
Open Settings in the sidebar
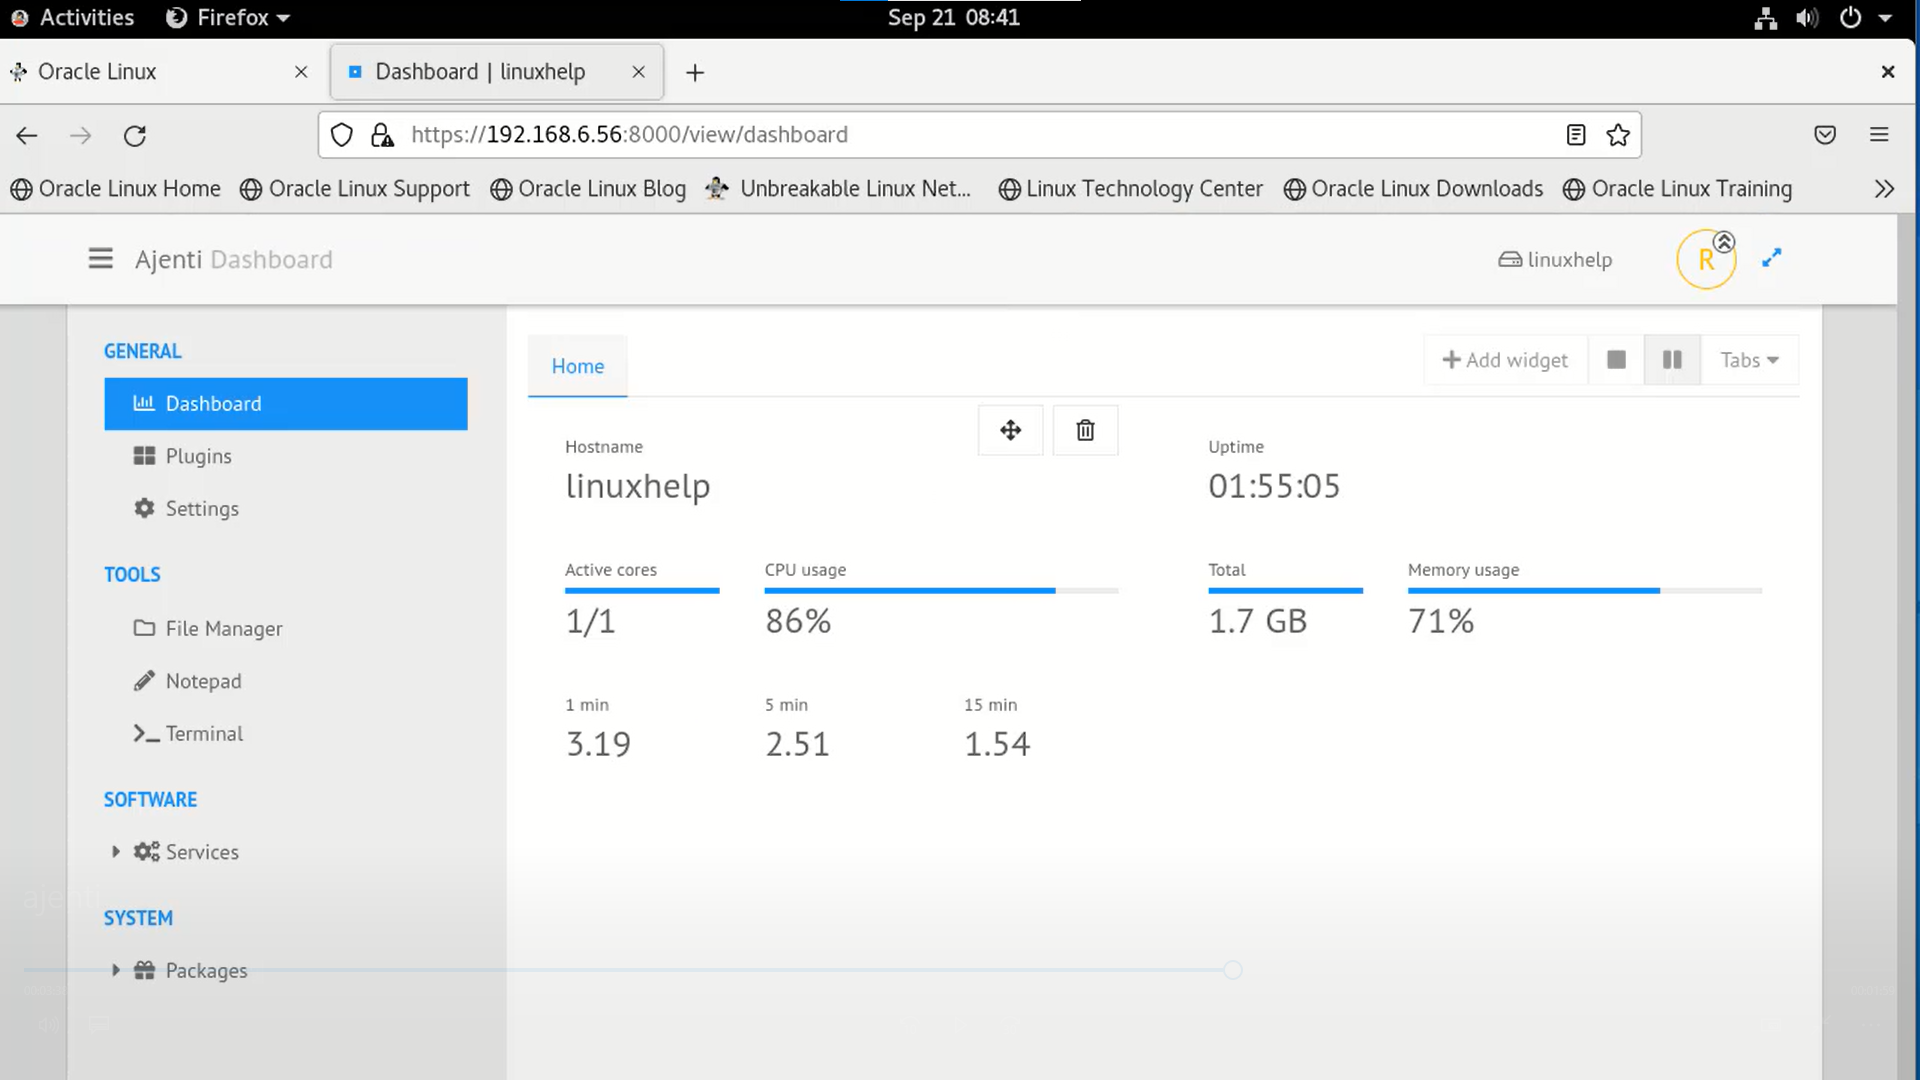[x=286, y=508]
